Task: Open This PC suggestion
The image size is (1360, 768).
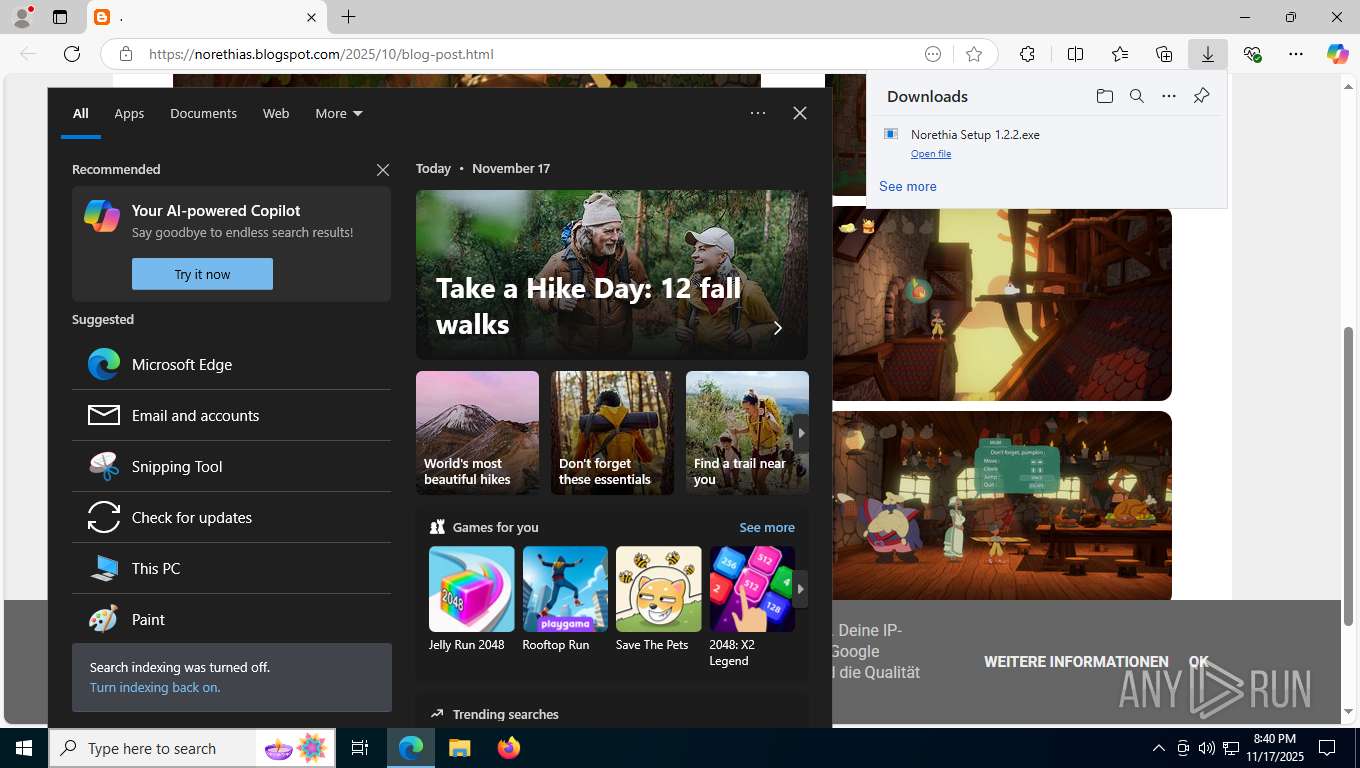Action: coord(231,568)
